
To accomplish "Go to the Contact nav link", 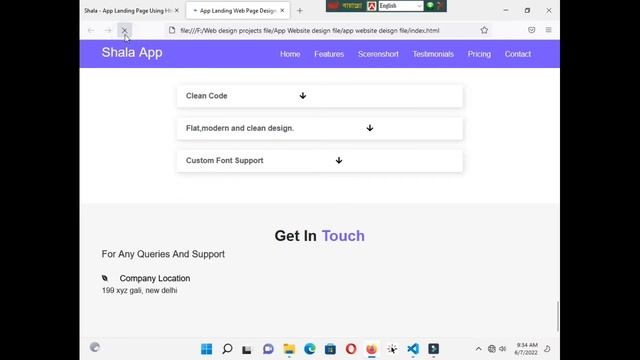I will [x=518, y=54].
